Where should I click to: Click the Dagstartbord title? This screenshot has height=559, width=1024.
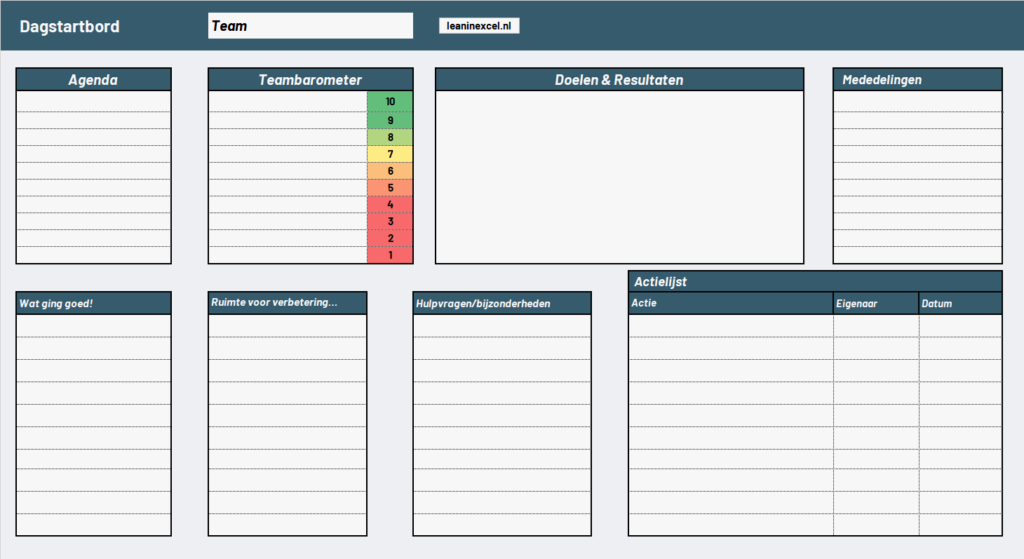pos(69,26)
